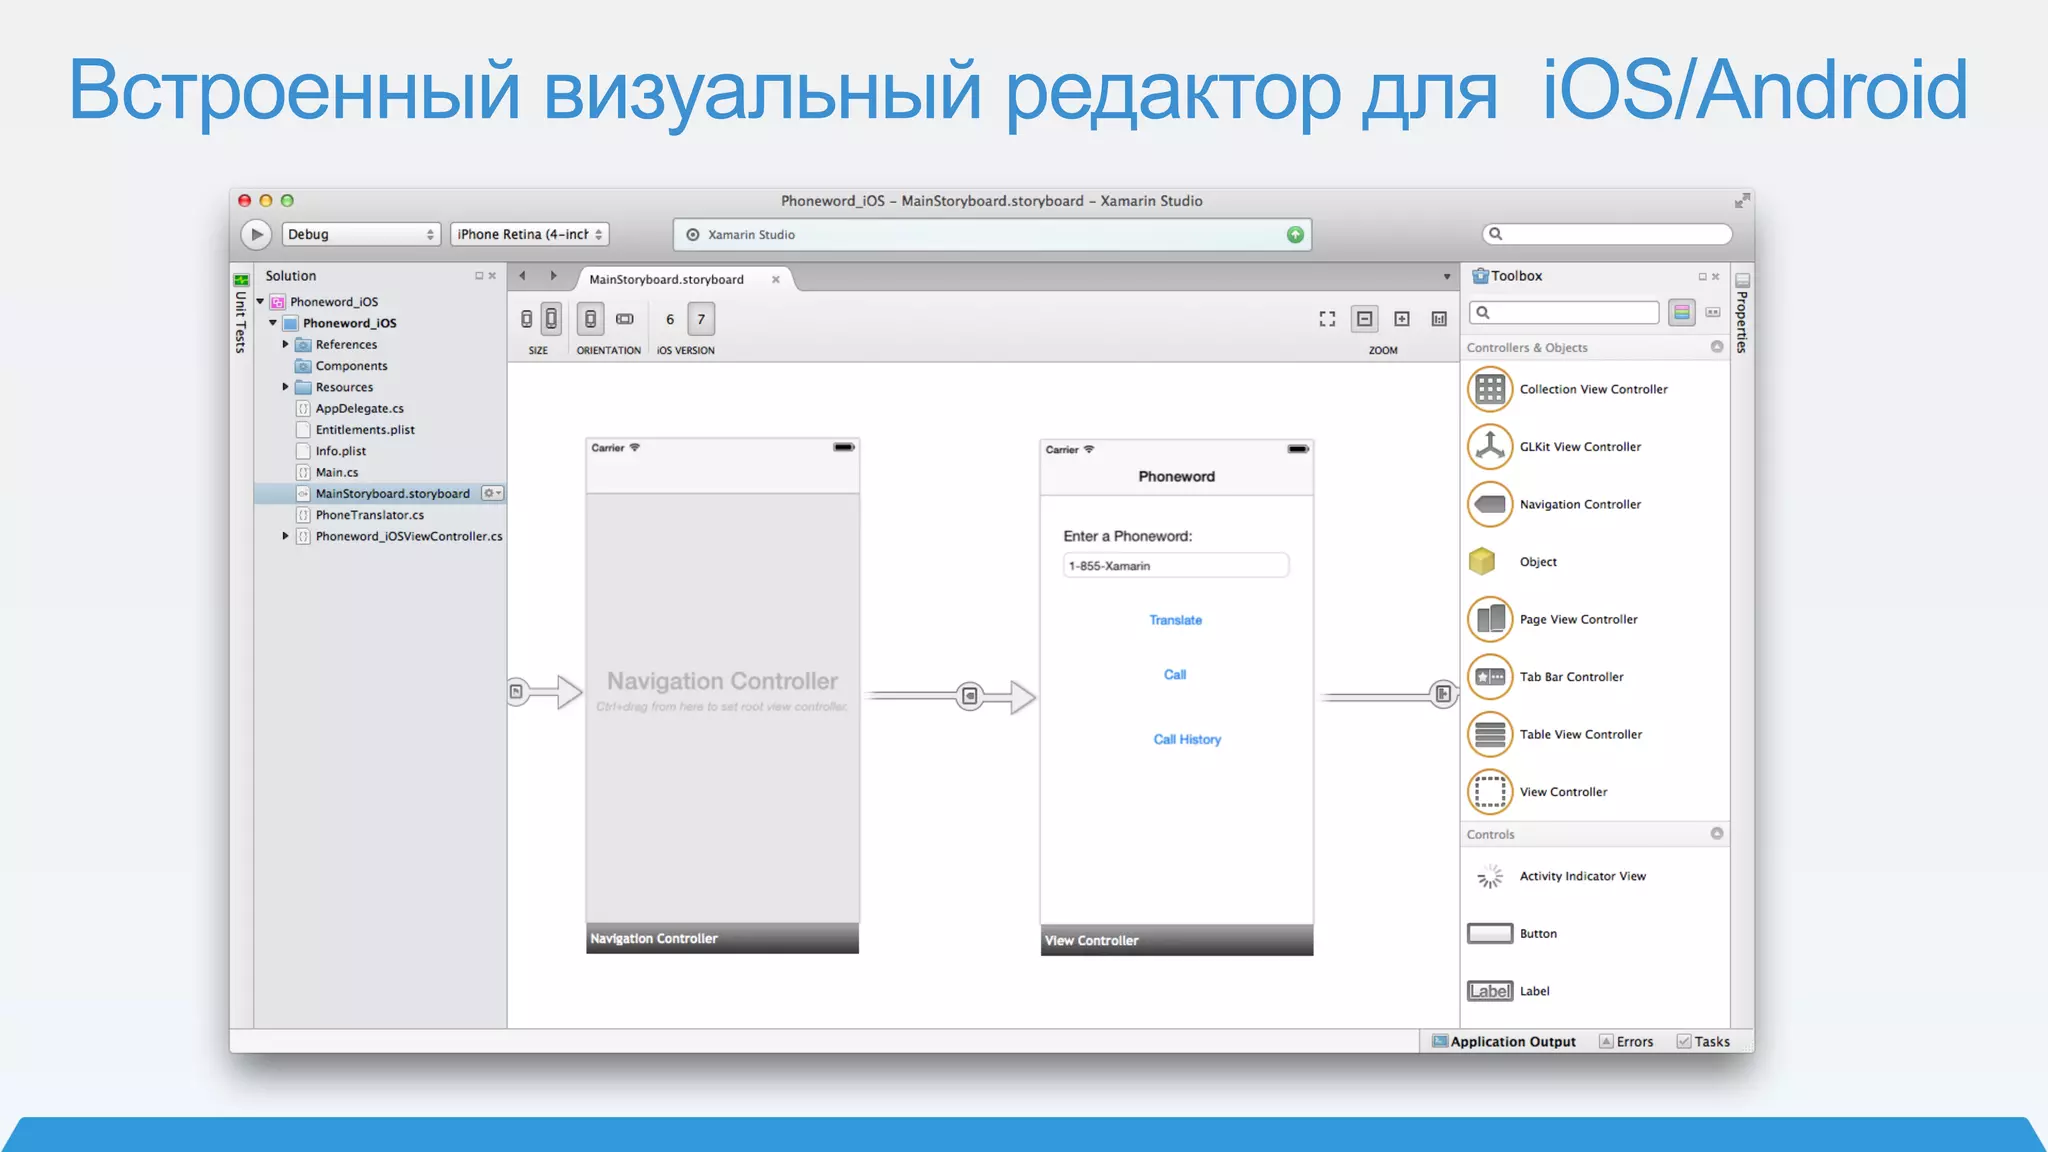Select Navigation Controller from Toolbox
2048x1152 pixels.
1594,505
